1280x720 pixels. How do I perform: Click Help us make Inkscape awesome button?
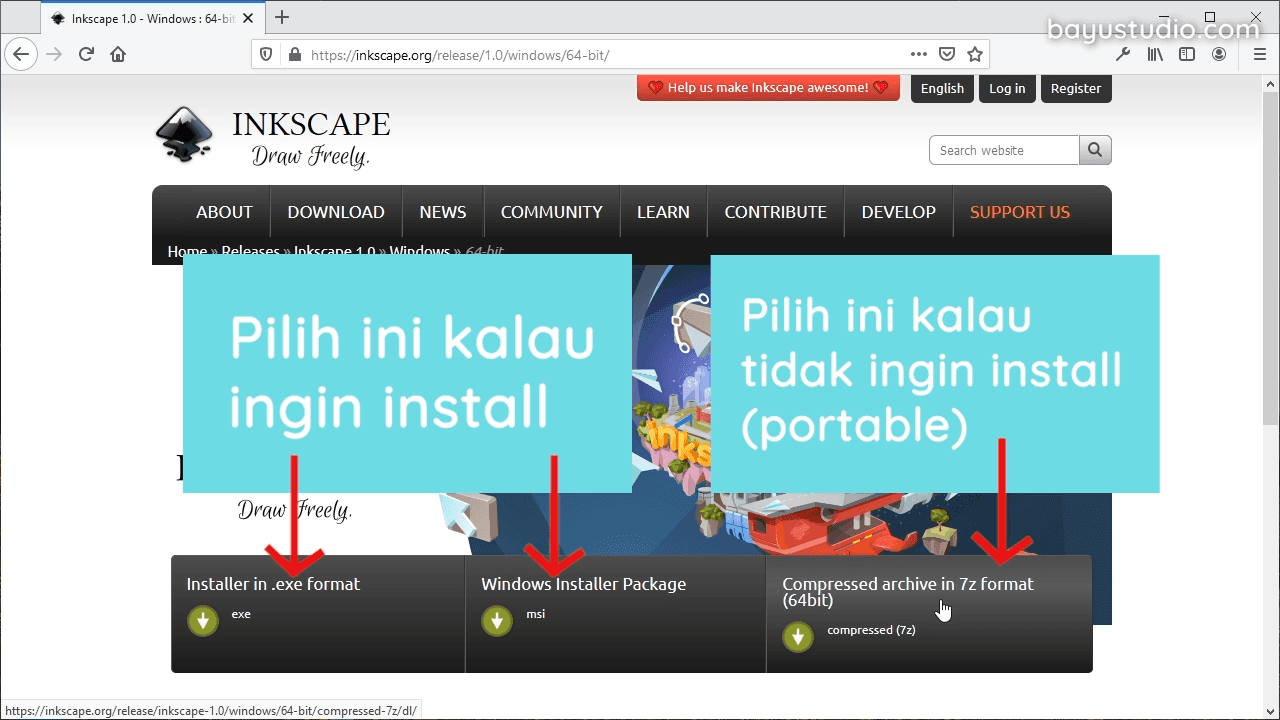768,88
